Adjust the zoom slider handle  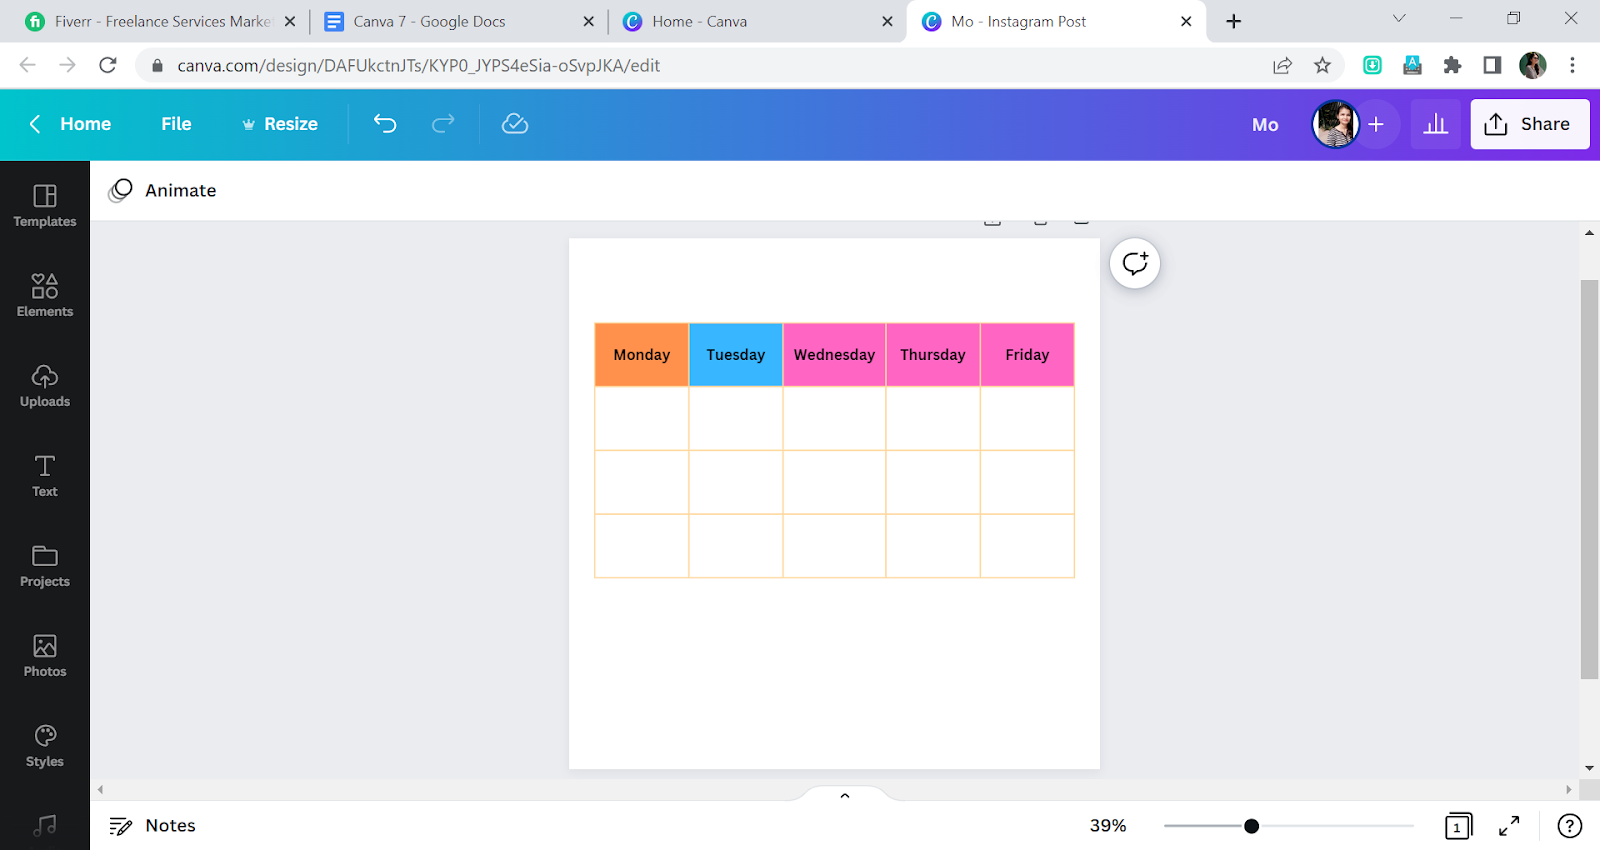click(x=1251, y=826)
